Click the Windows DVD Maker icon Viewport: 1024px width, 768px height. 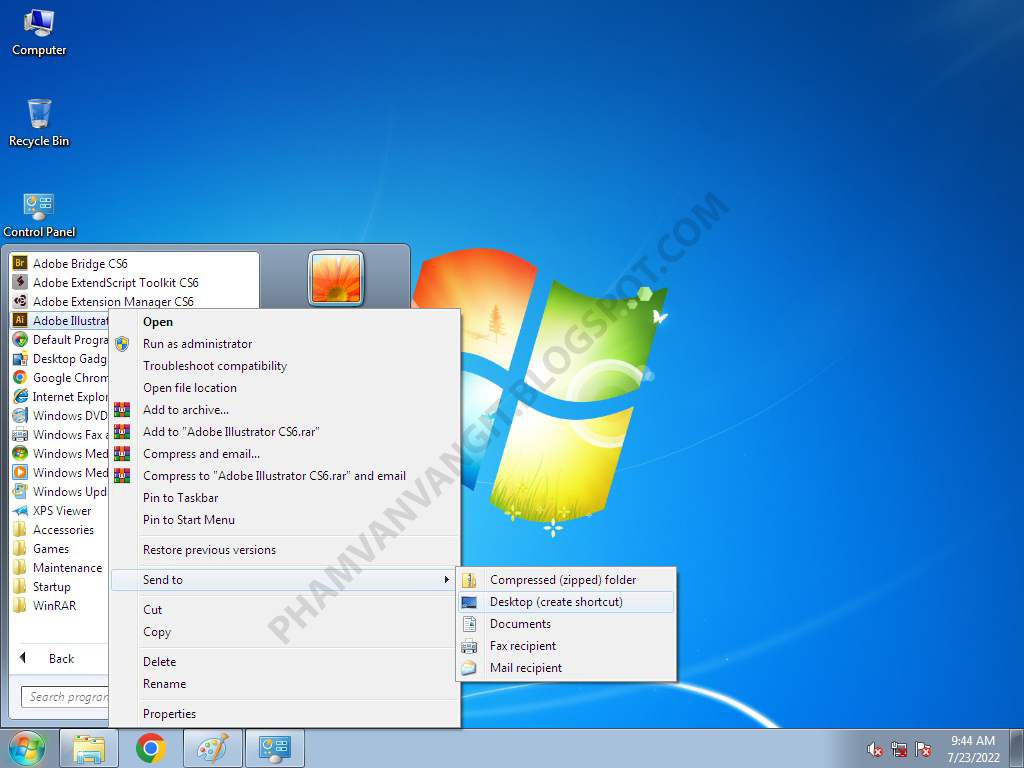click(20, 415)
